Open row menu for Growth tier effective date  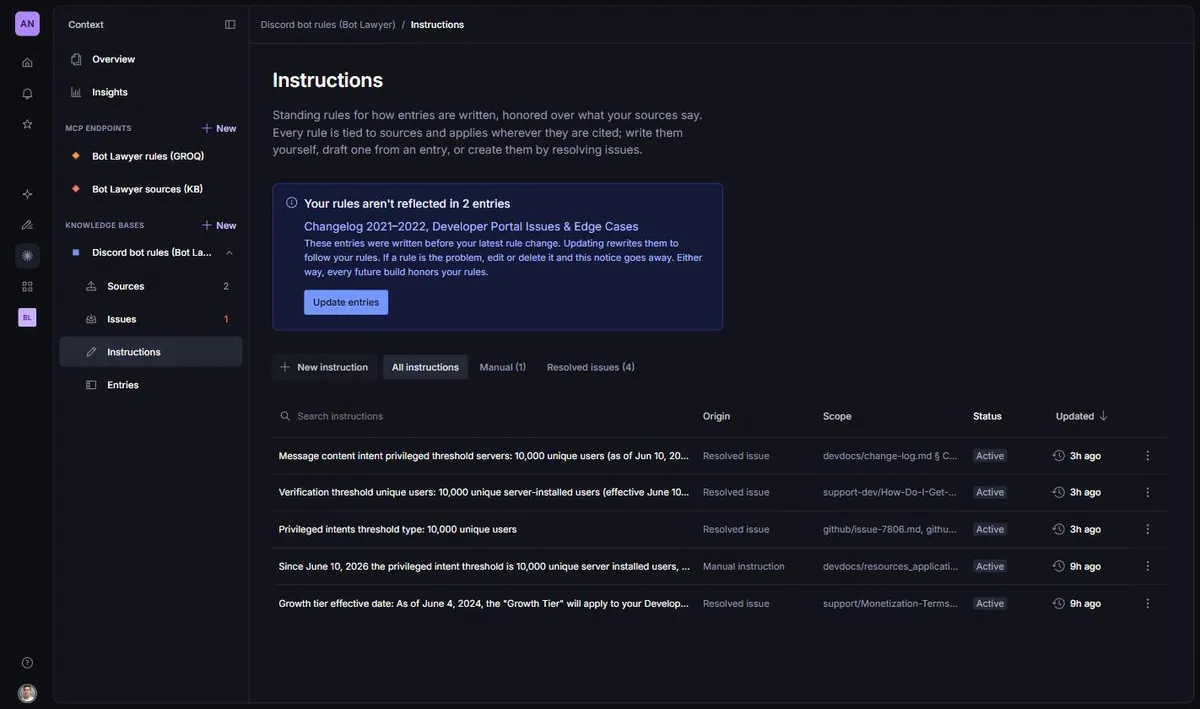1147,603
